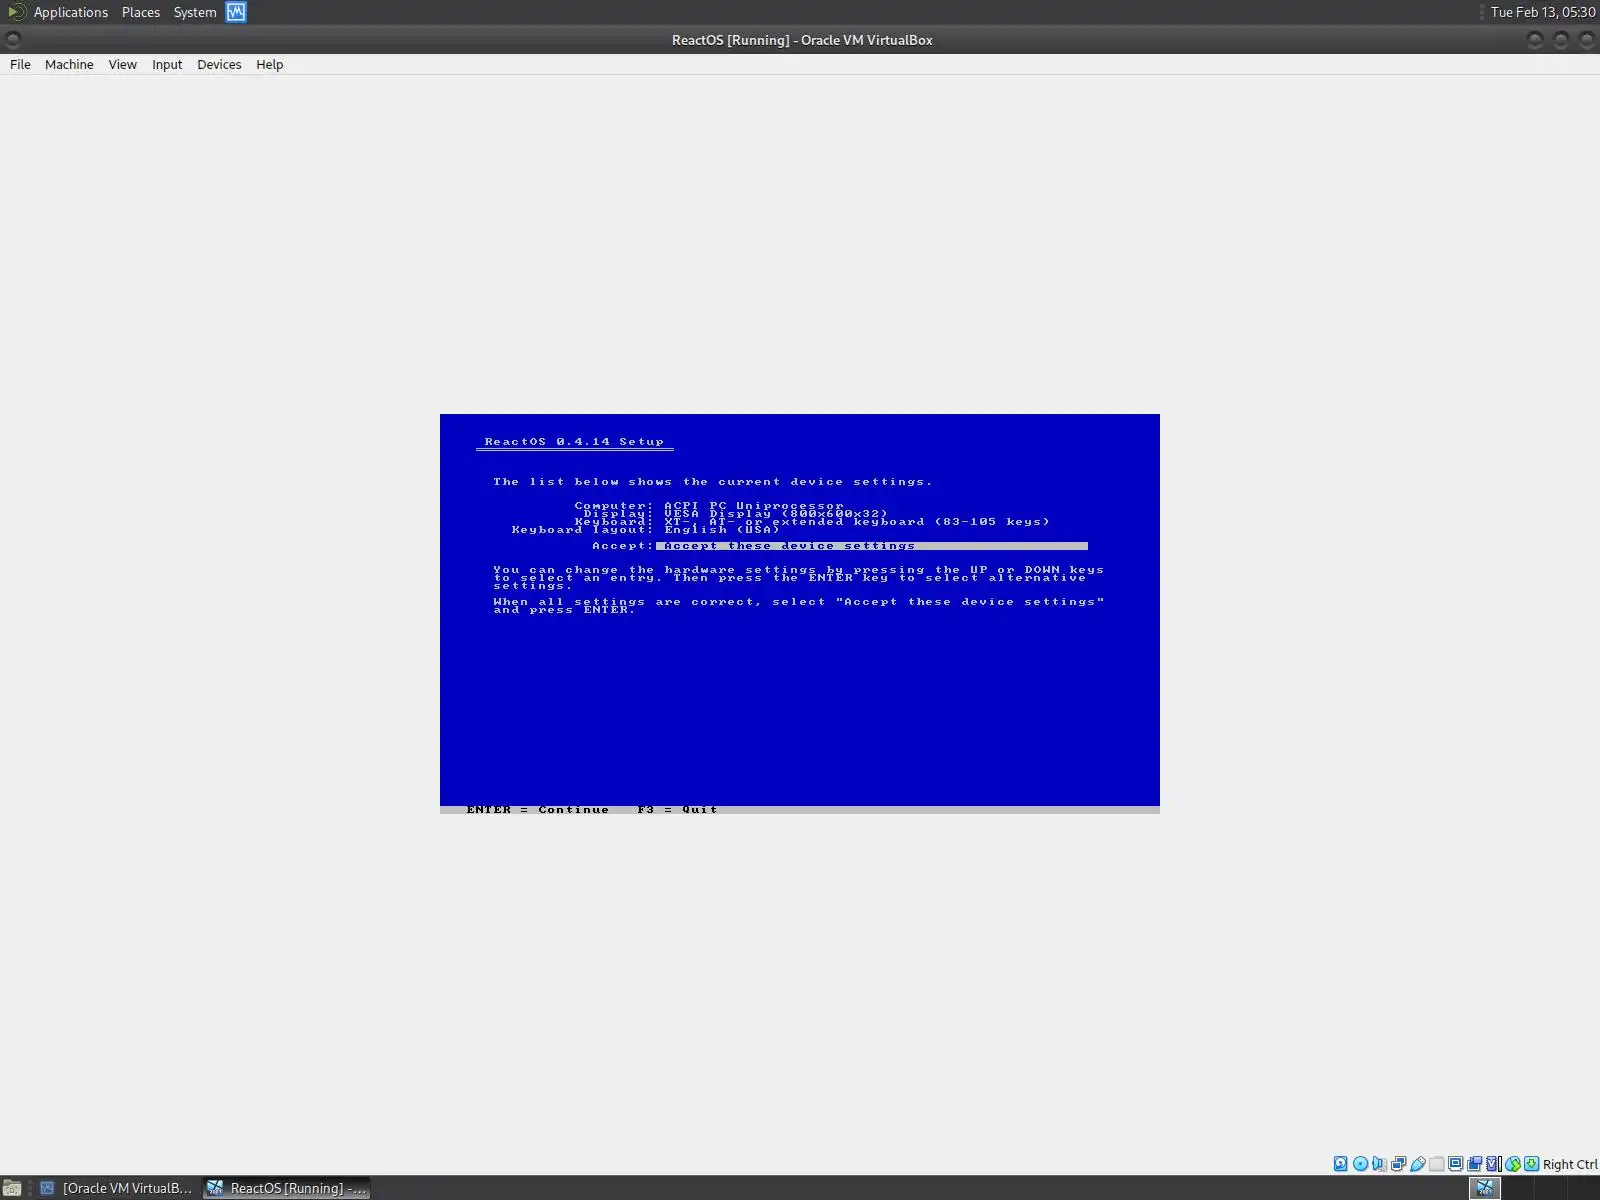
Task: Select the highlighted 'Accept these device settings' entry
Action: pyautogui.click(x=872, y=546)
